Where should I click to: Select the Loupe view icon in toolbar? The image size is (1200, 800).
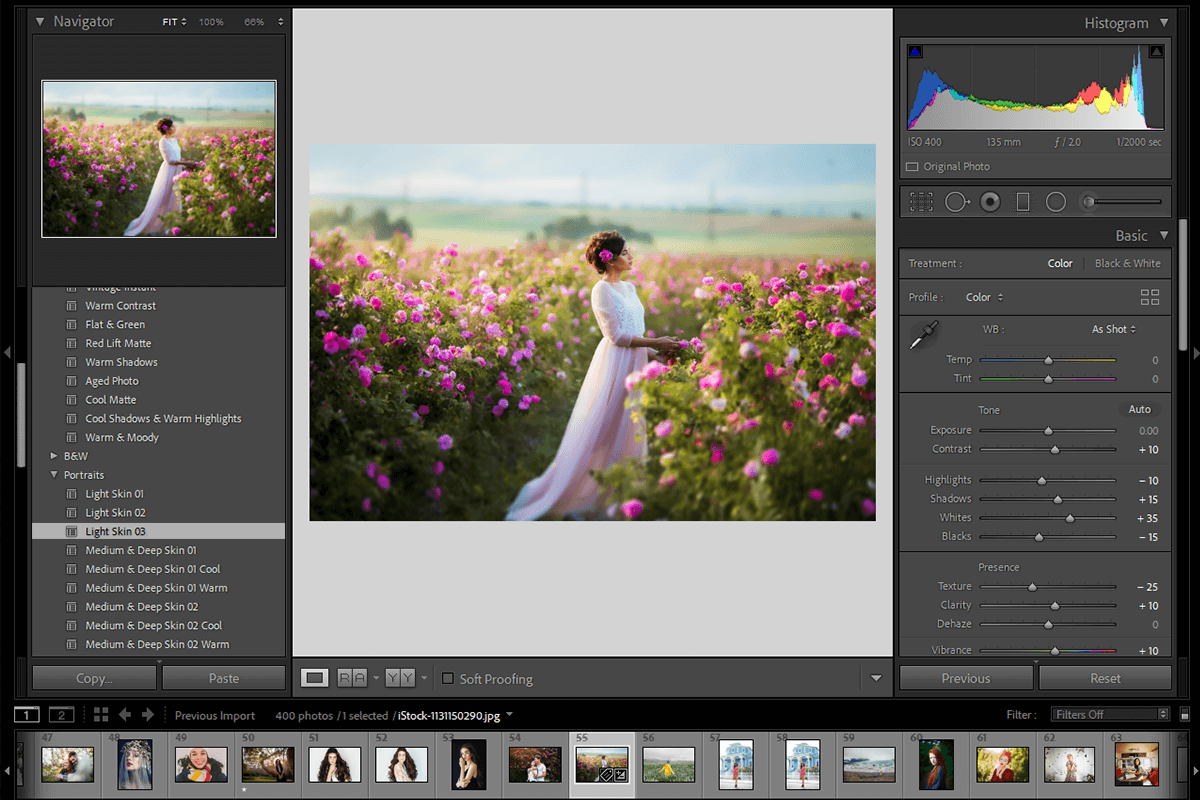pyautogui.click(x=315, y=678)
